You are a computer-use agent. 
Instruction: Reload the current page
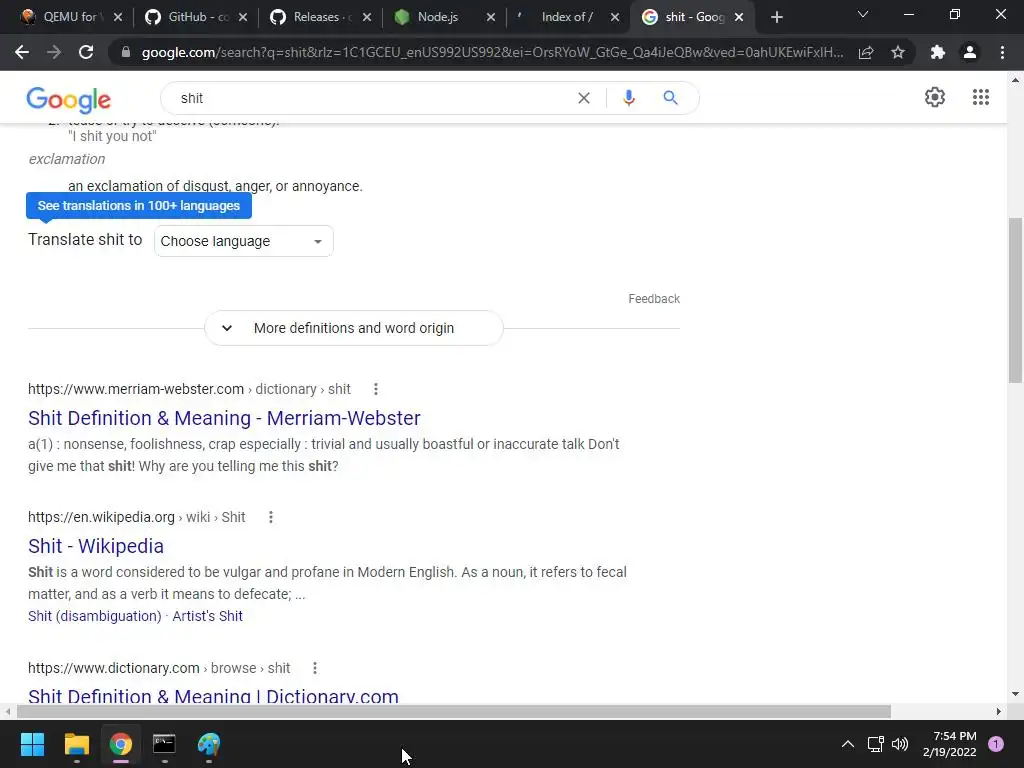[86, 52]
